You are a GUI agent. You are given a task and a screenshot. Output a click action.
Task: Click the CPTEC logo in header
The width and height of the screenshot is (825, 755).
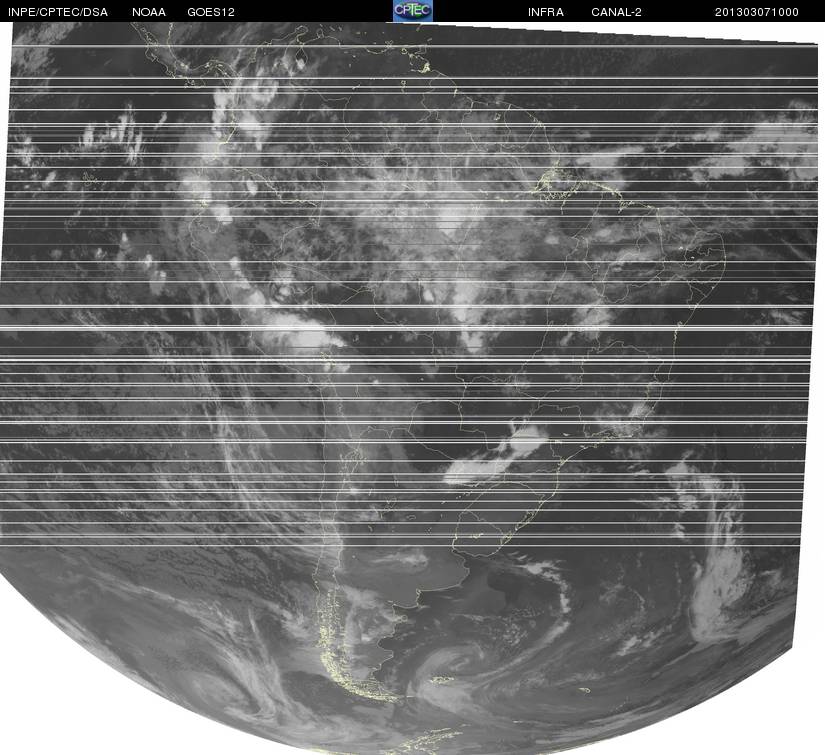(412, 11)
